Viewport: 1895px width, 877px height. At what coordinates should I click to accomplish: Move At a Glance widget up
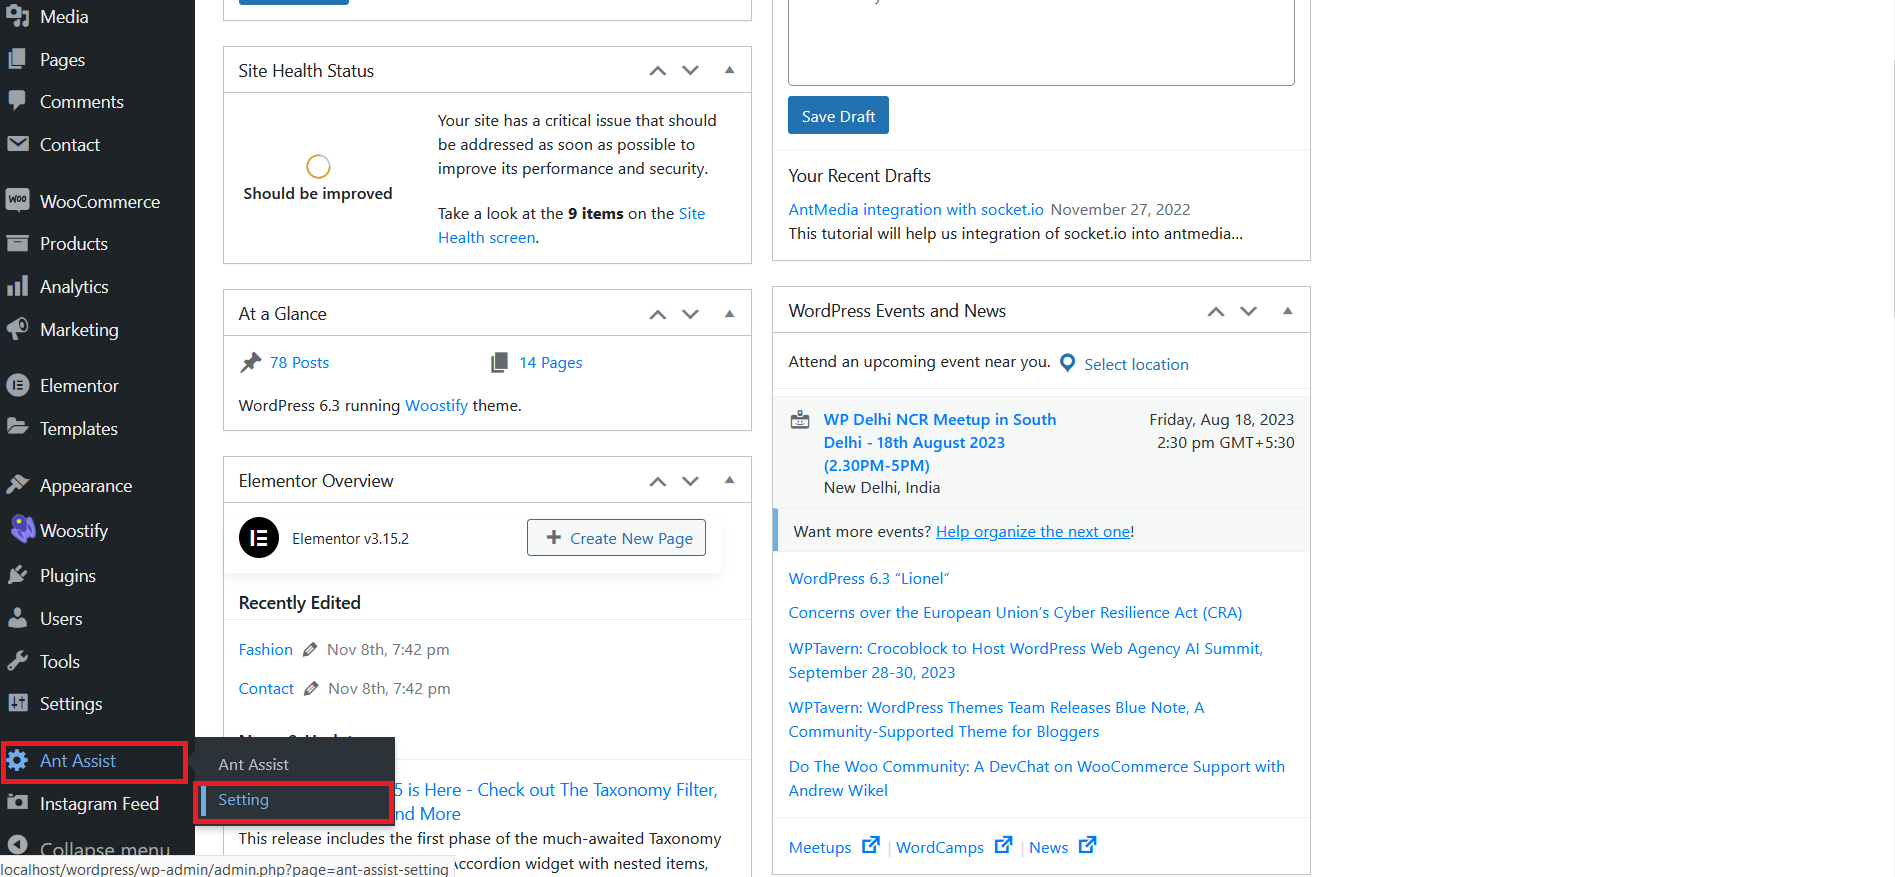(658, 314)
